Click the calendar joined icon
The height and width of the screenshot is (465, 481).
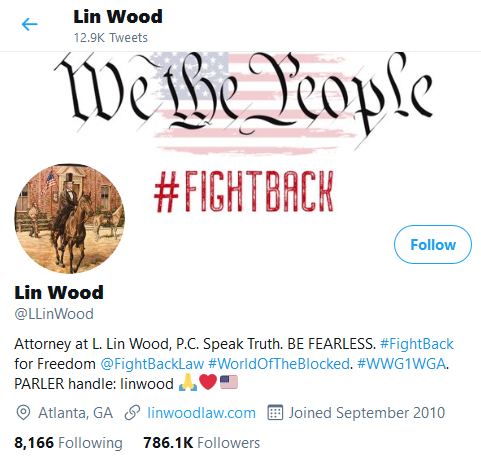(275, 413)
